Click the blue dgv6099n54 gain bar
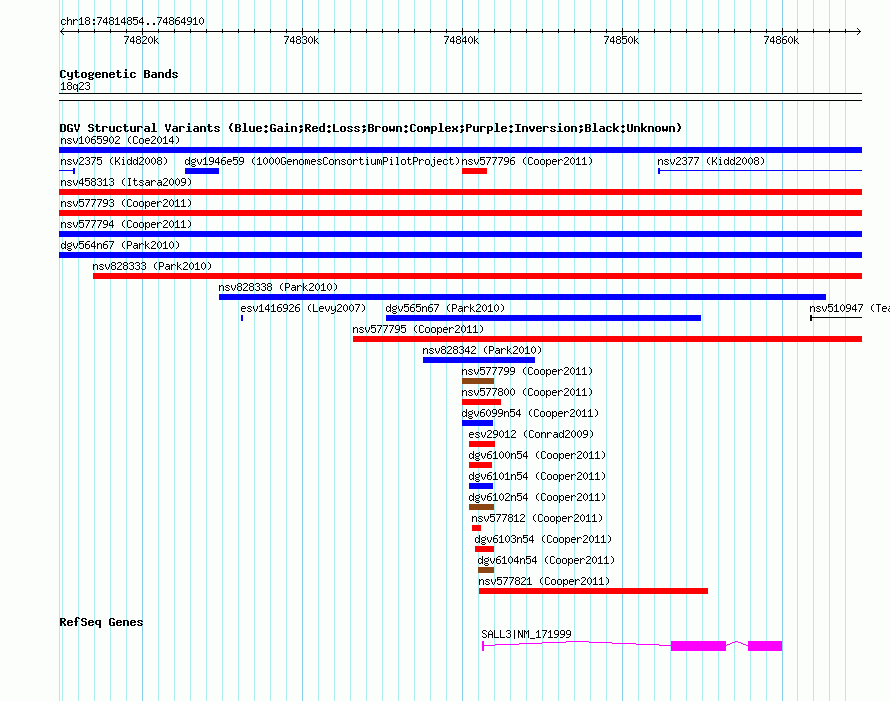 (477, 423)
